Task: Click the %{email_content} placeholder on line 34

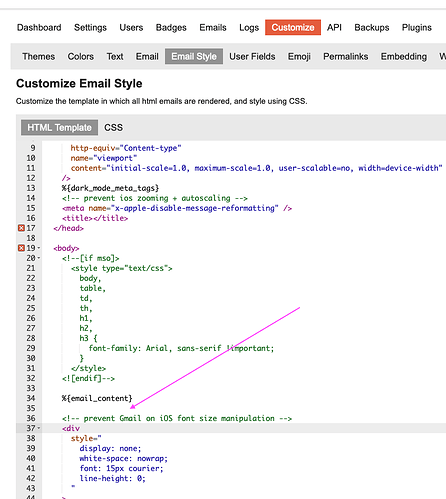Action: click(x=97, y=398)
